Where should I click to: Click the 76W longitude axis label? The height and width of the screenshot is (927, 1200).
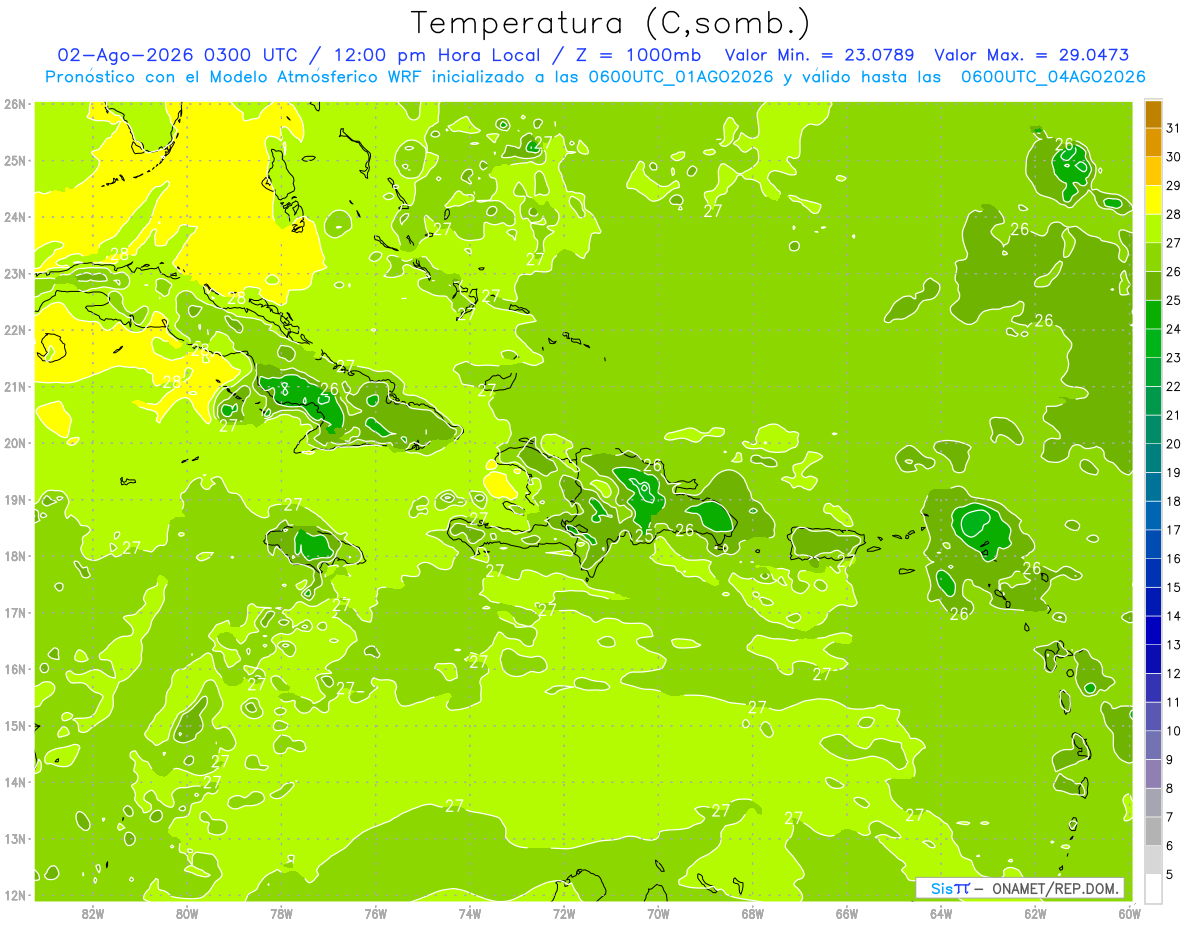376,914
